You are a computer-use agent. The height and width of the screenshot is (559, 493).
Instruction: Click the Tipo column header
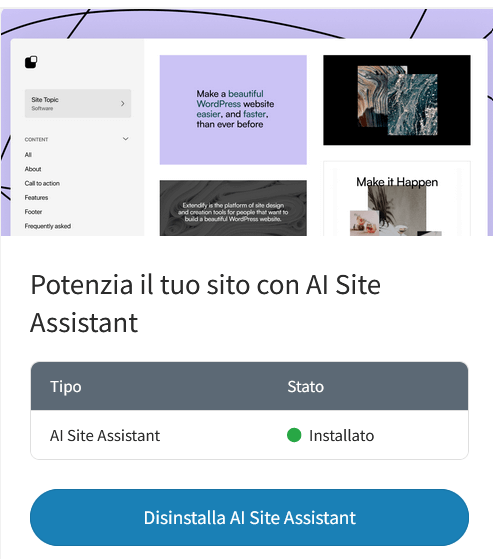point(66,387)
